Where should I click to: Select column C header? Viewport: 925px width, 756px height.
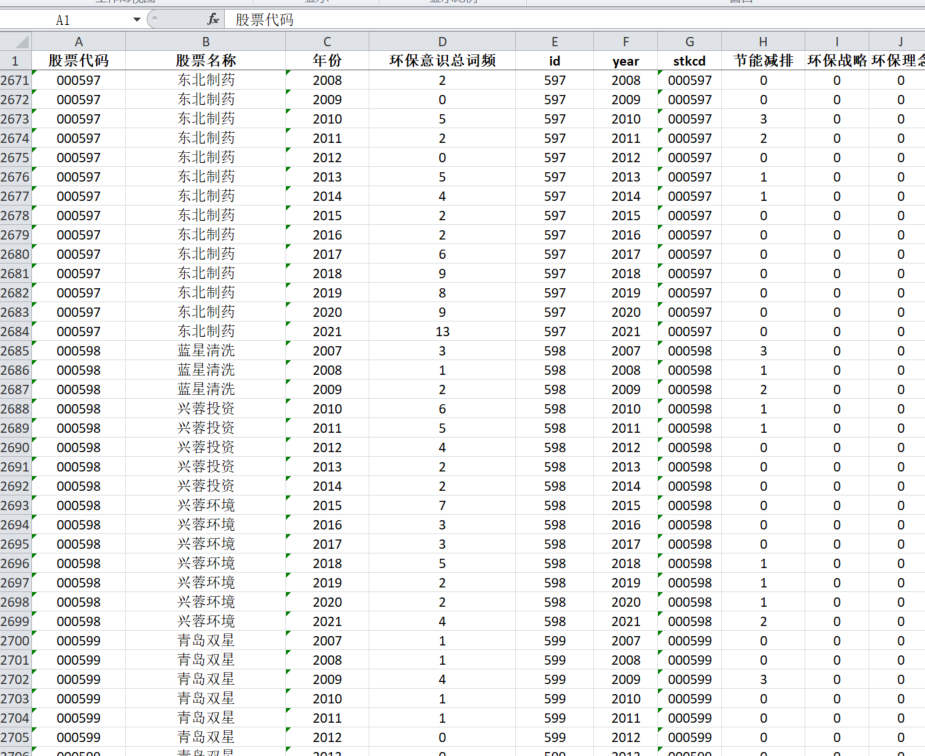(x=327, y=42)
